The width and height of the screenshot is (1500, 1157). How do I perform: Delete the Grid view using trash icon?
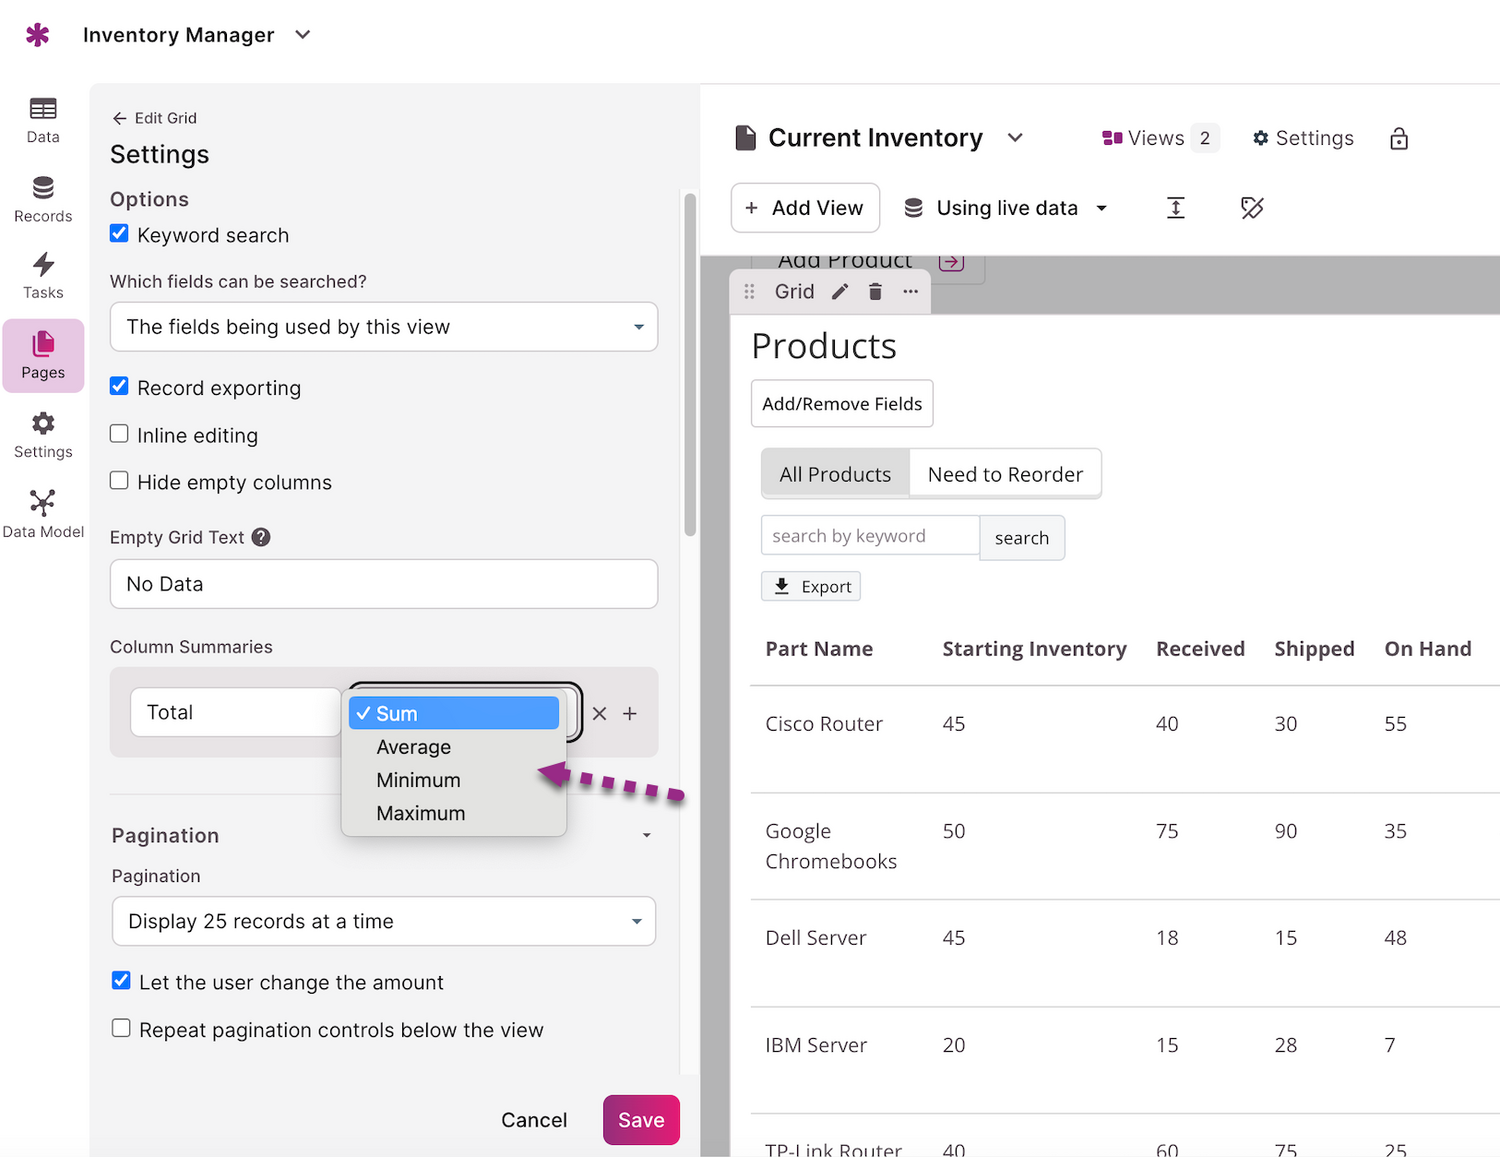point(875,292)
